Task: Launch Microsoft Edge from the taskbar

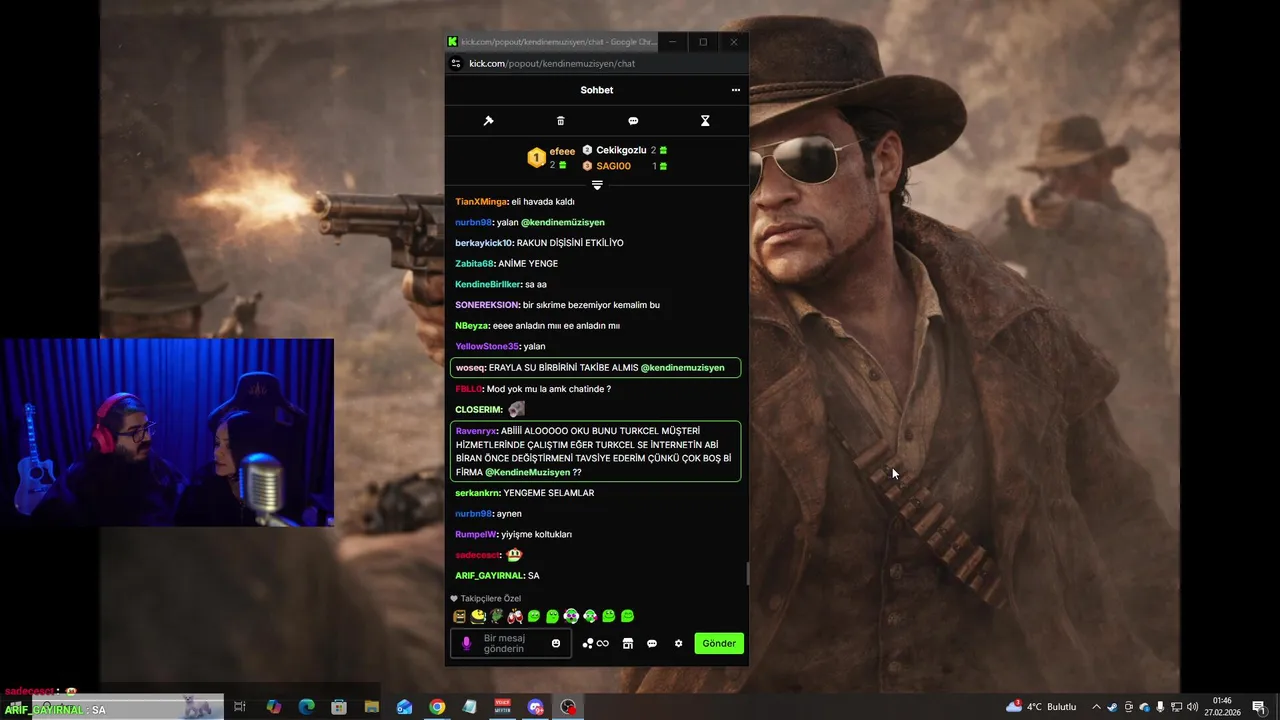Action: coord(307,707)
